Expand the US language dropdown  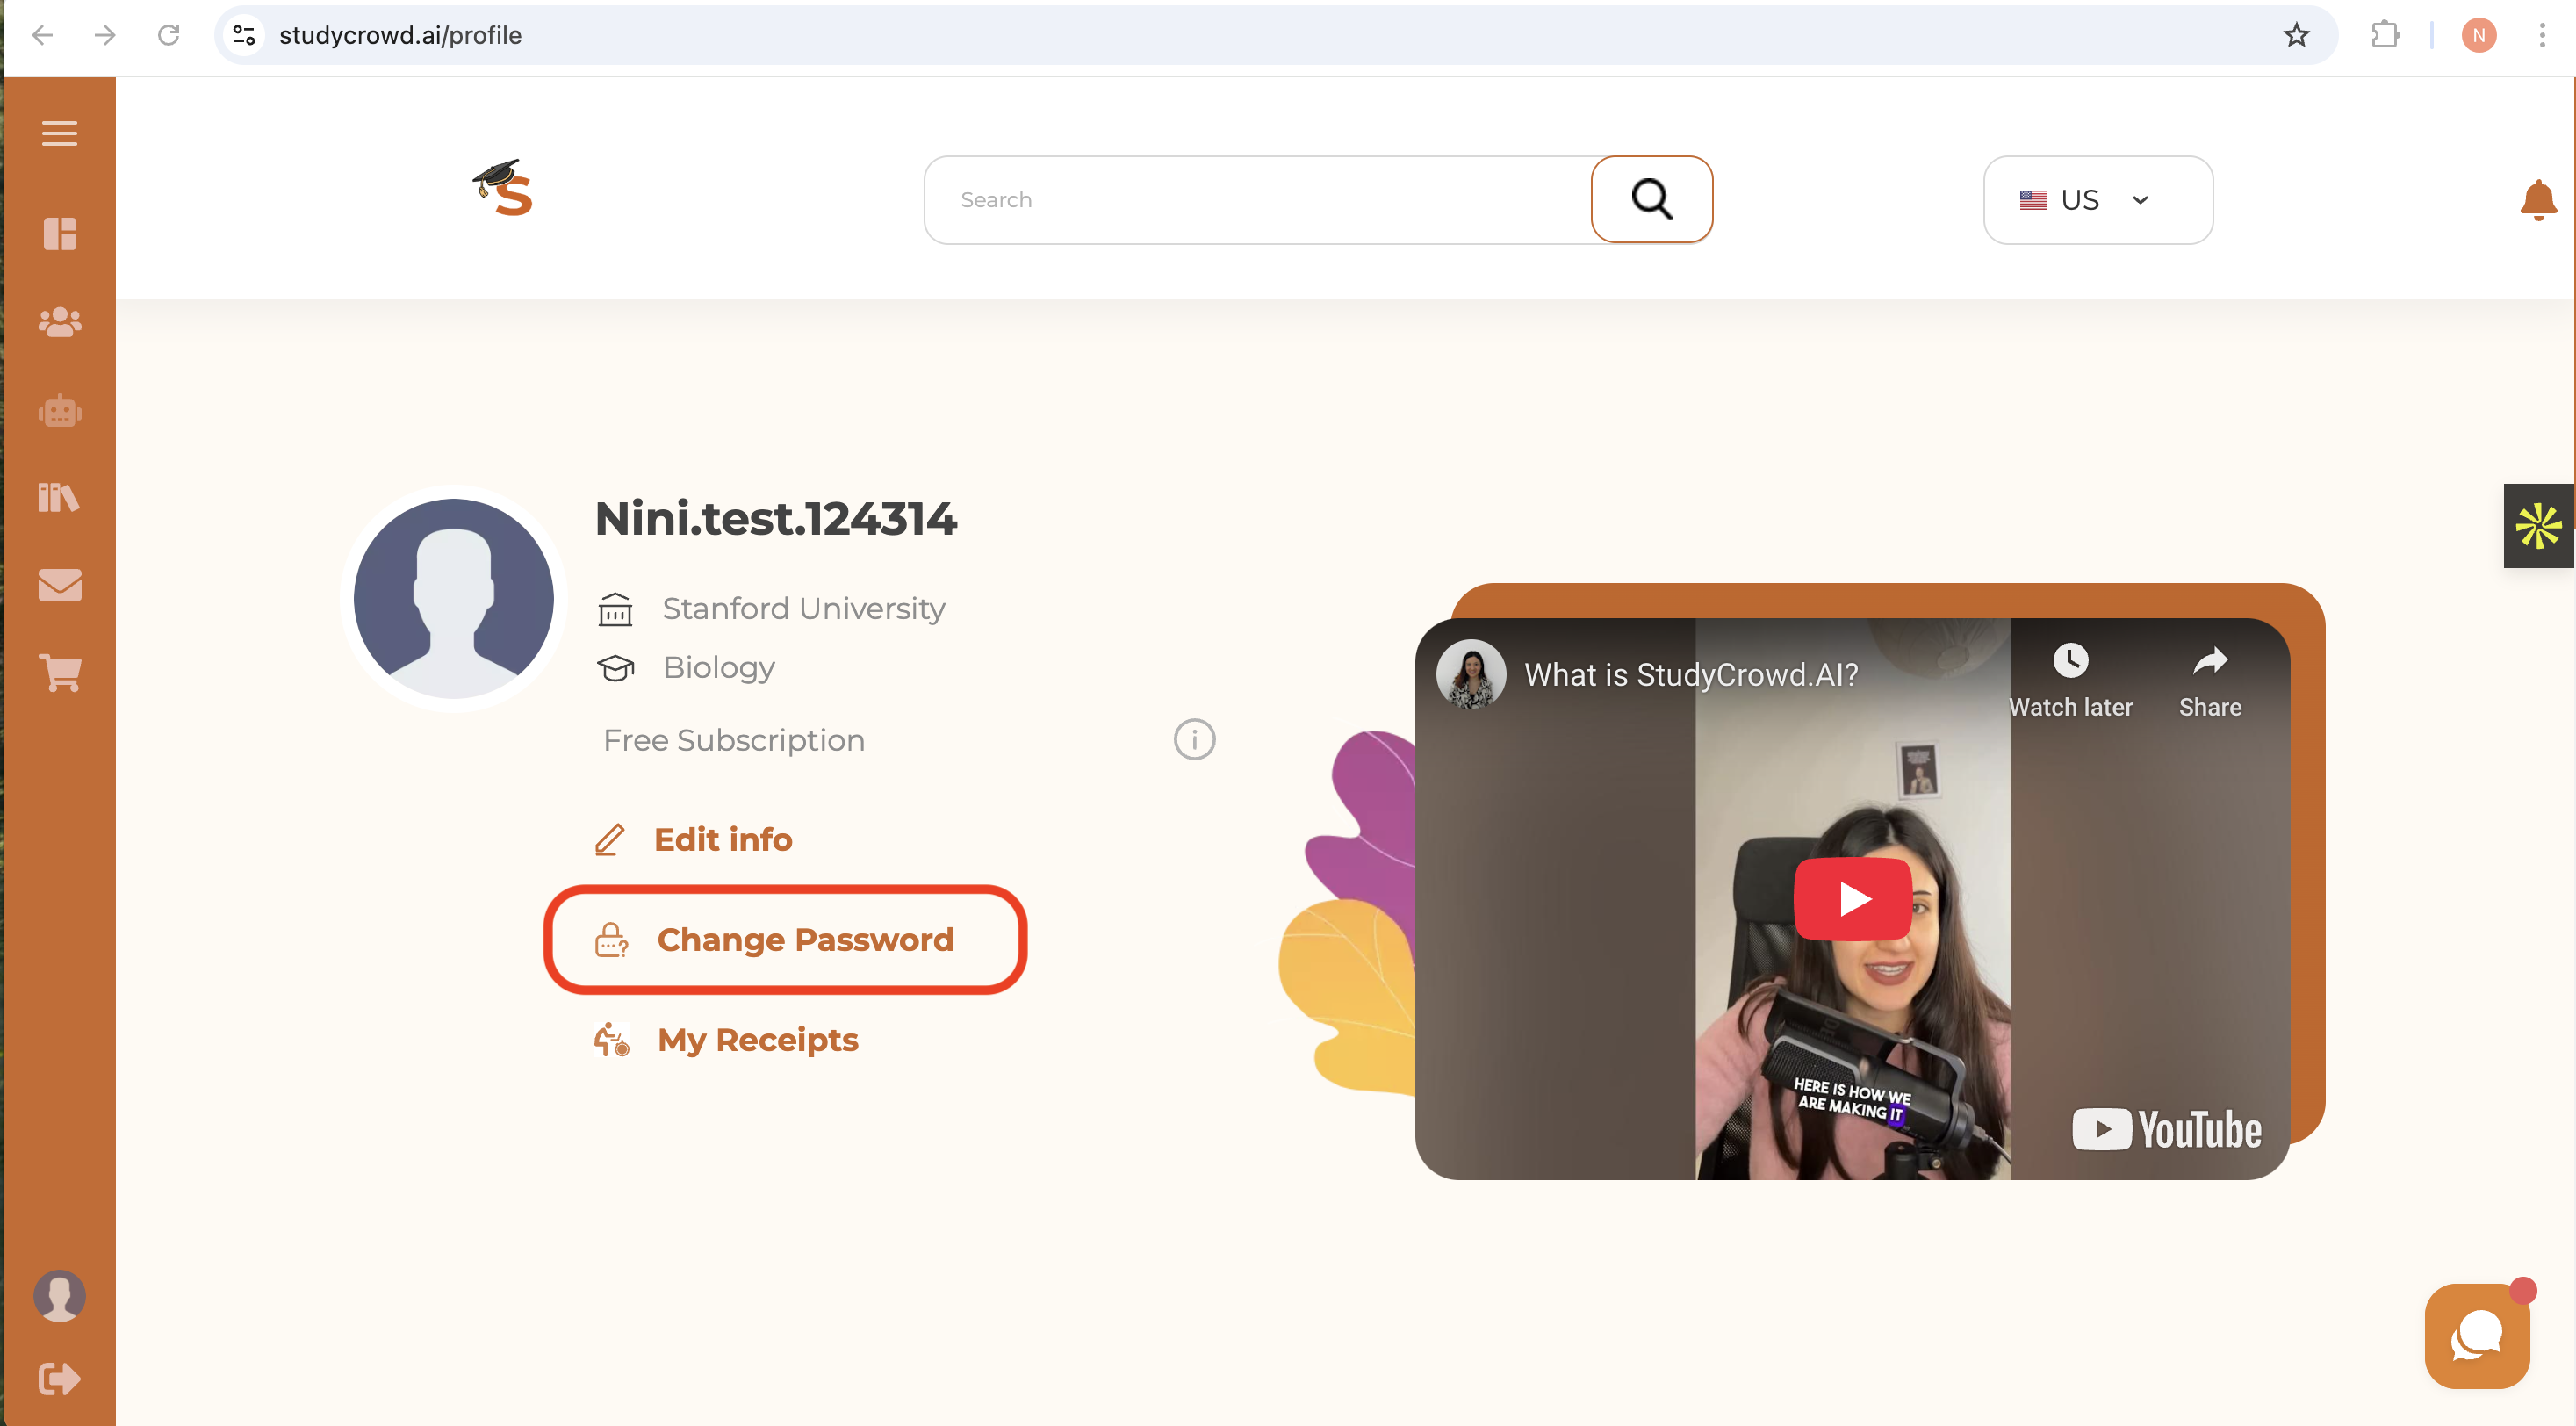tap(2097, 199)
